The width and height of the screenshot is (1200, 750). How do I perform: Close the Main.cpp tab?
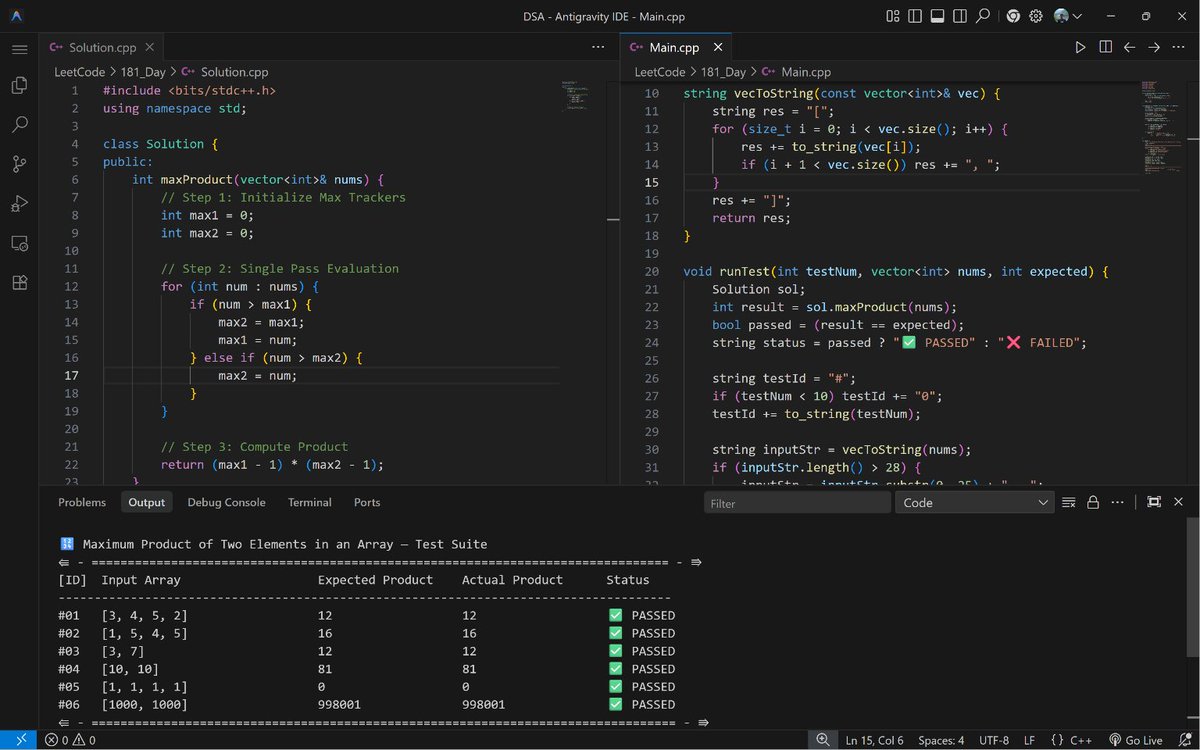[x=719, y=47]
